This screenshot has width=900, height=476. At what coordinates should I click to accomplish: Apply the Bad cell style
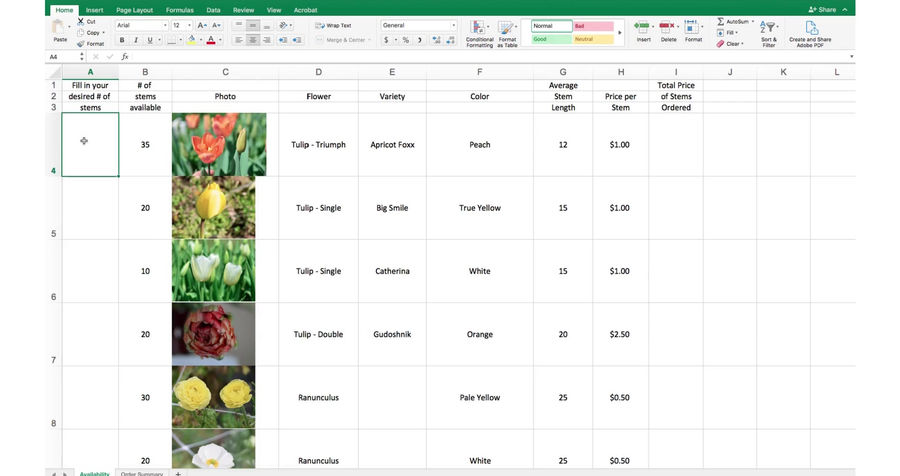(593, 26)
